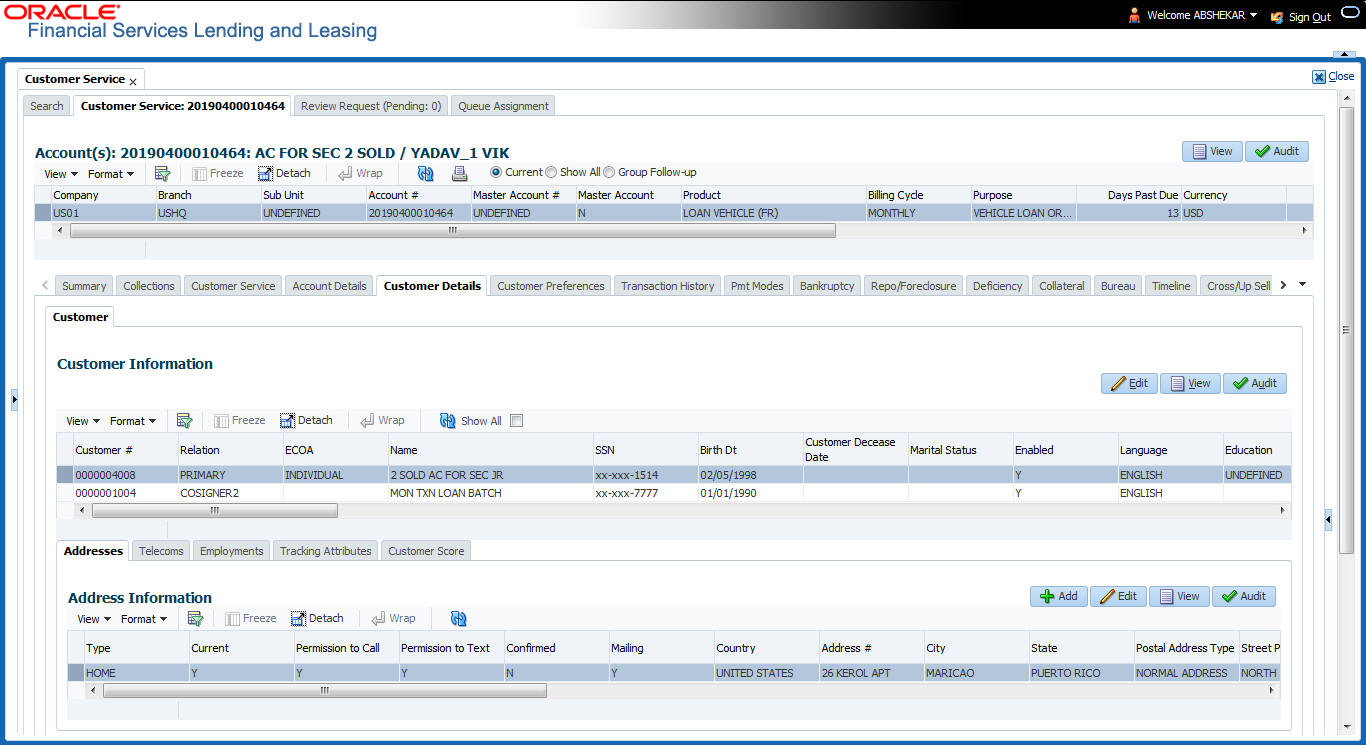Click the Account(s) Audit button

click(x=1277, y=151)
